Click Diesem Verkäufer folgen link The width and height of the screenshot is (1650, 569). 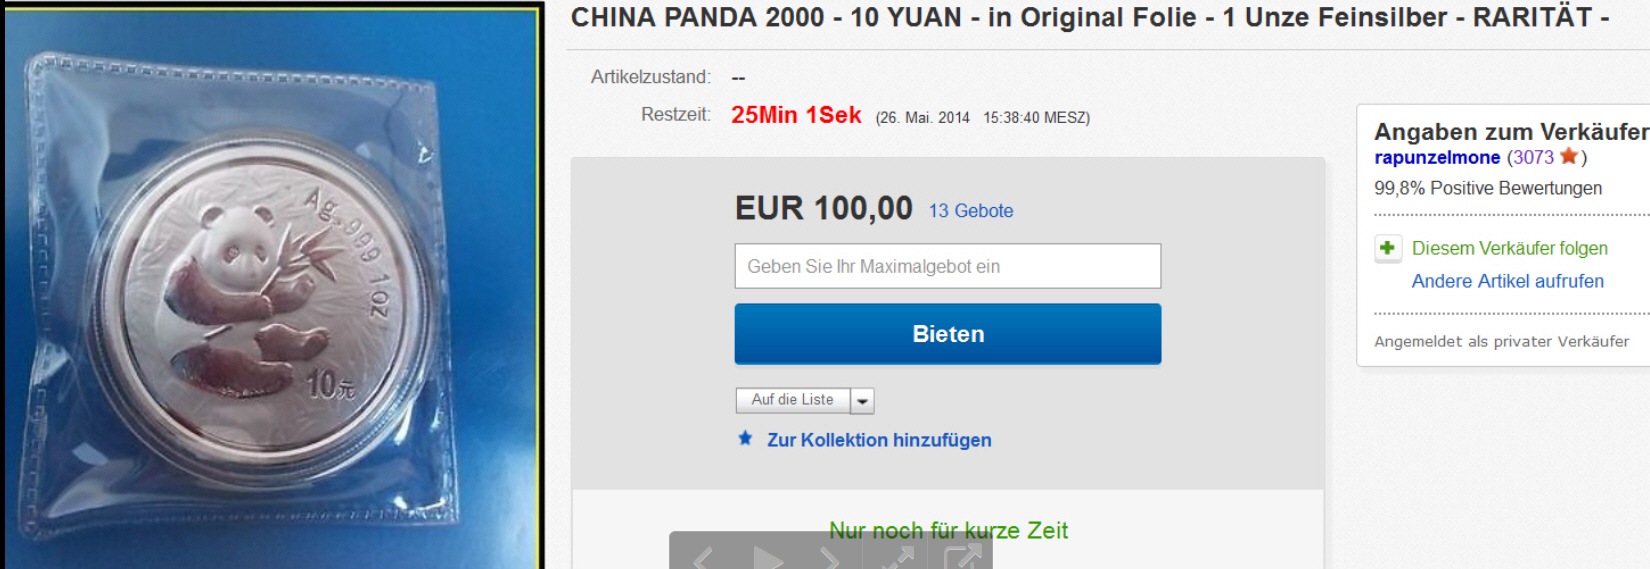[x=1509, y=248]
